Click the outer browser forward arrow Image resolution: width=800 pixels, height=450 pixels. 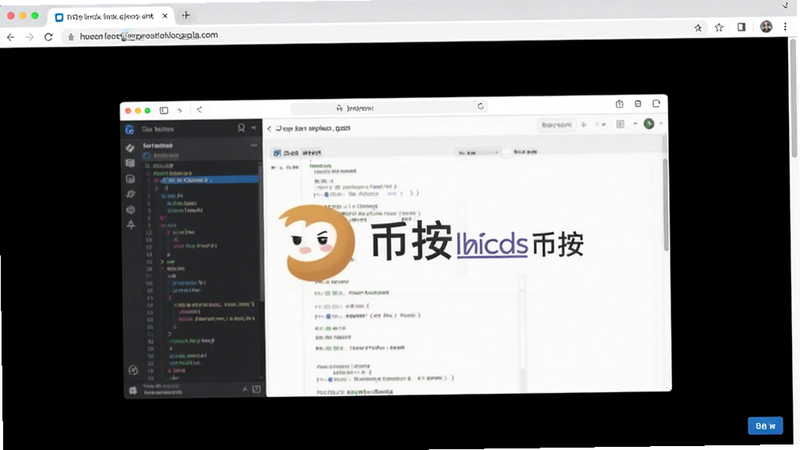click(x=30, y=37)
